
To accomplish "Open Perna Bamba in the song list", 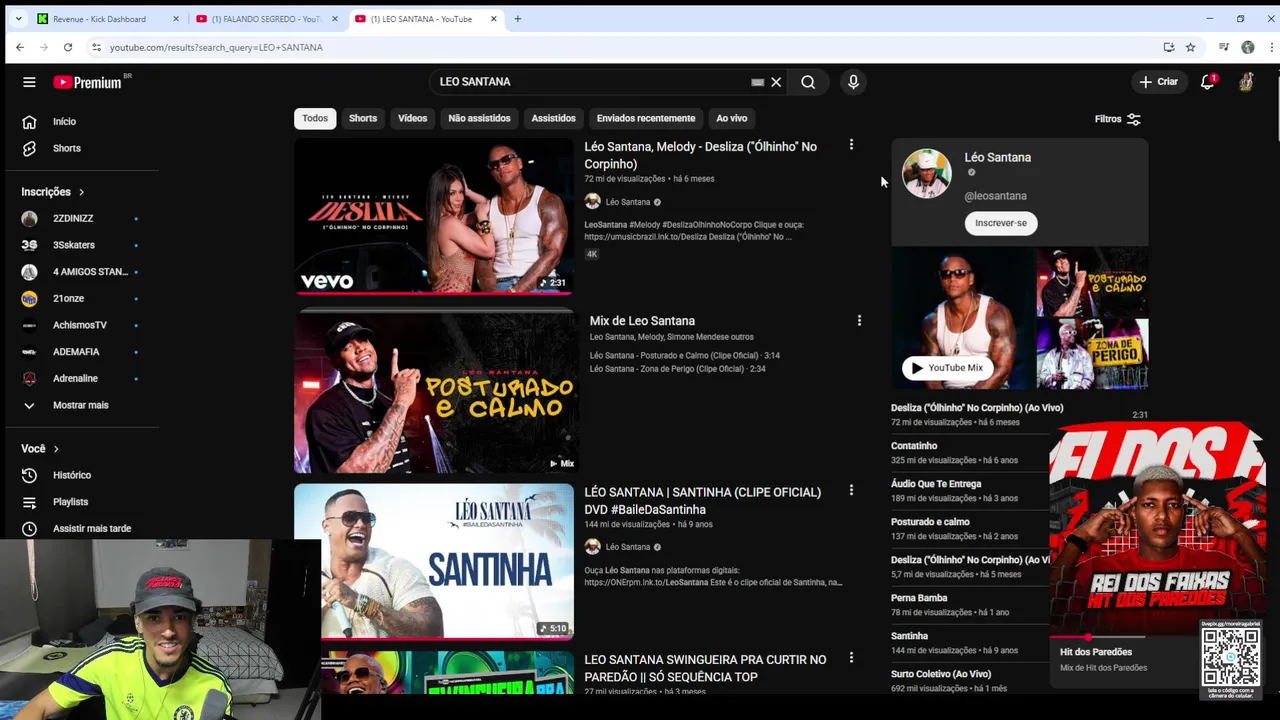I will click(x=919, y=598).
